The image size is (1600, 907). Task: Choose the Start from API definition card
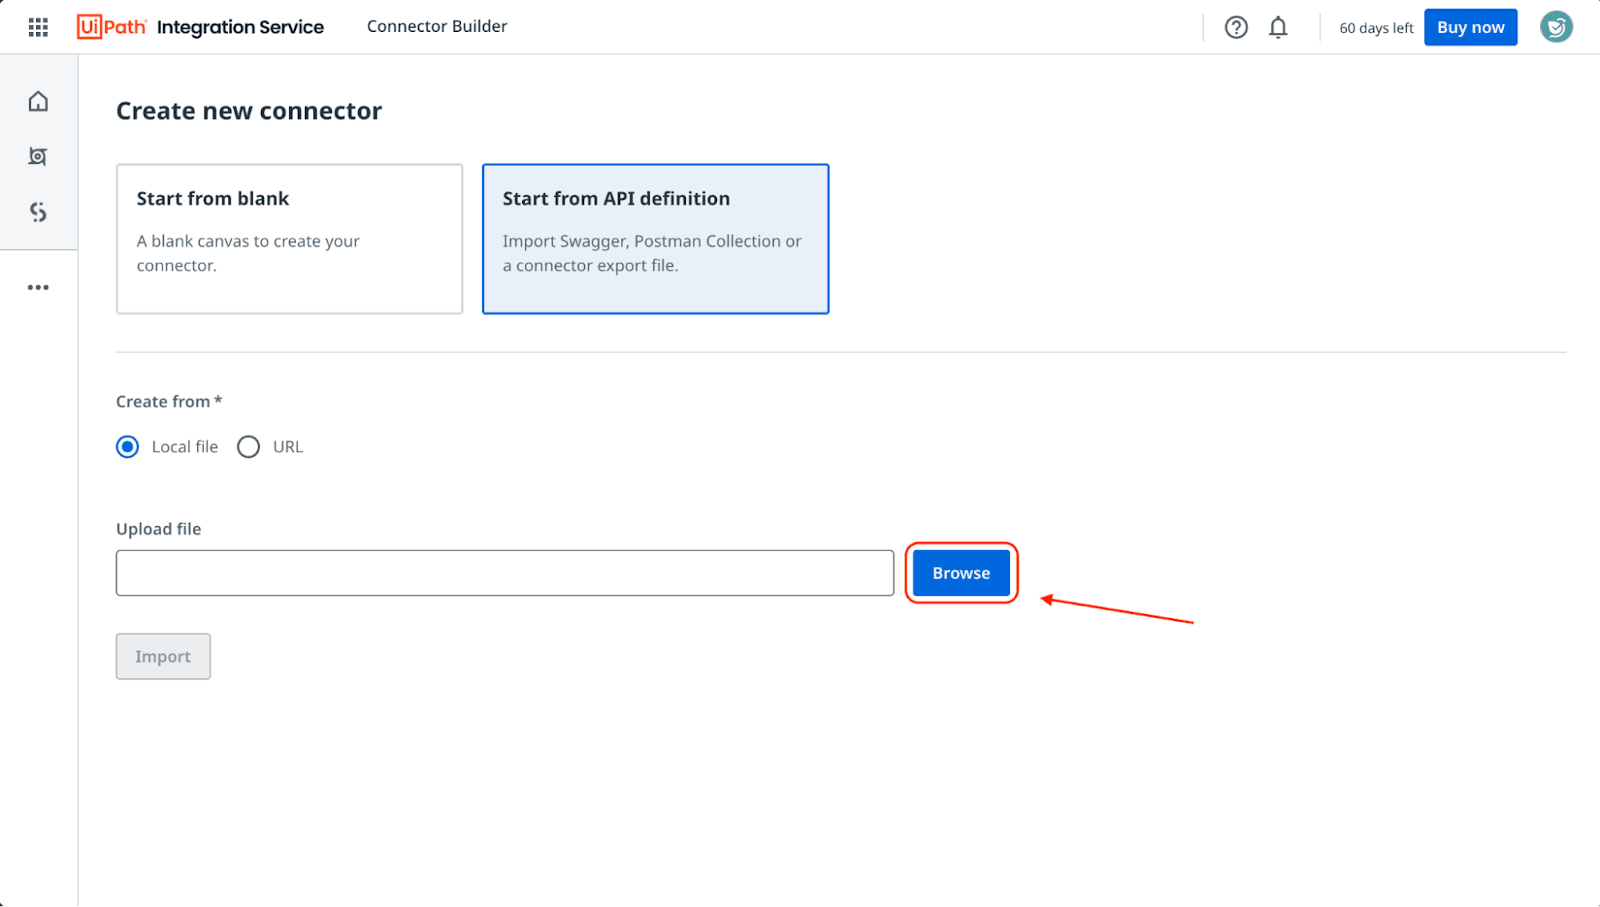pyautogui.click(x=655, y=239)
